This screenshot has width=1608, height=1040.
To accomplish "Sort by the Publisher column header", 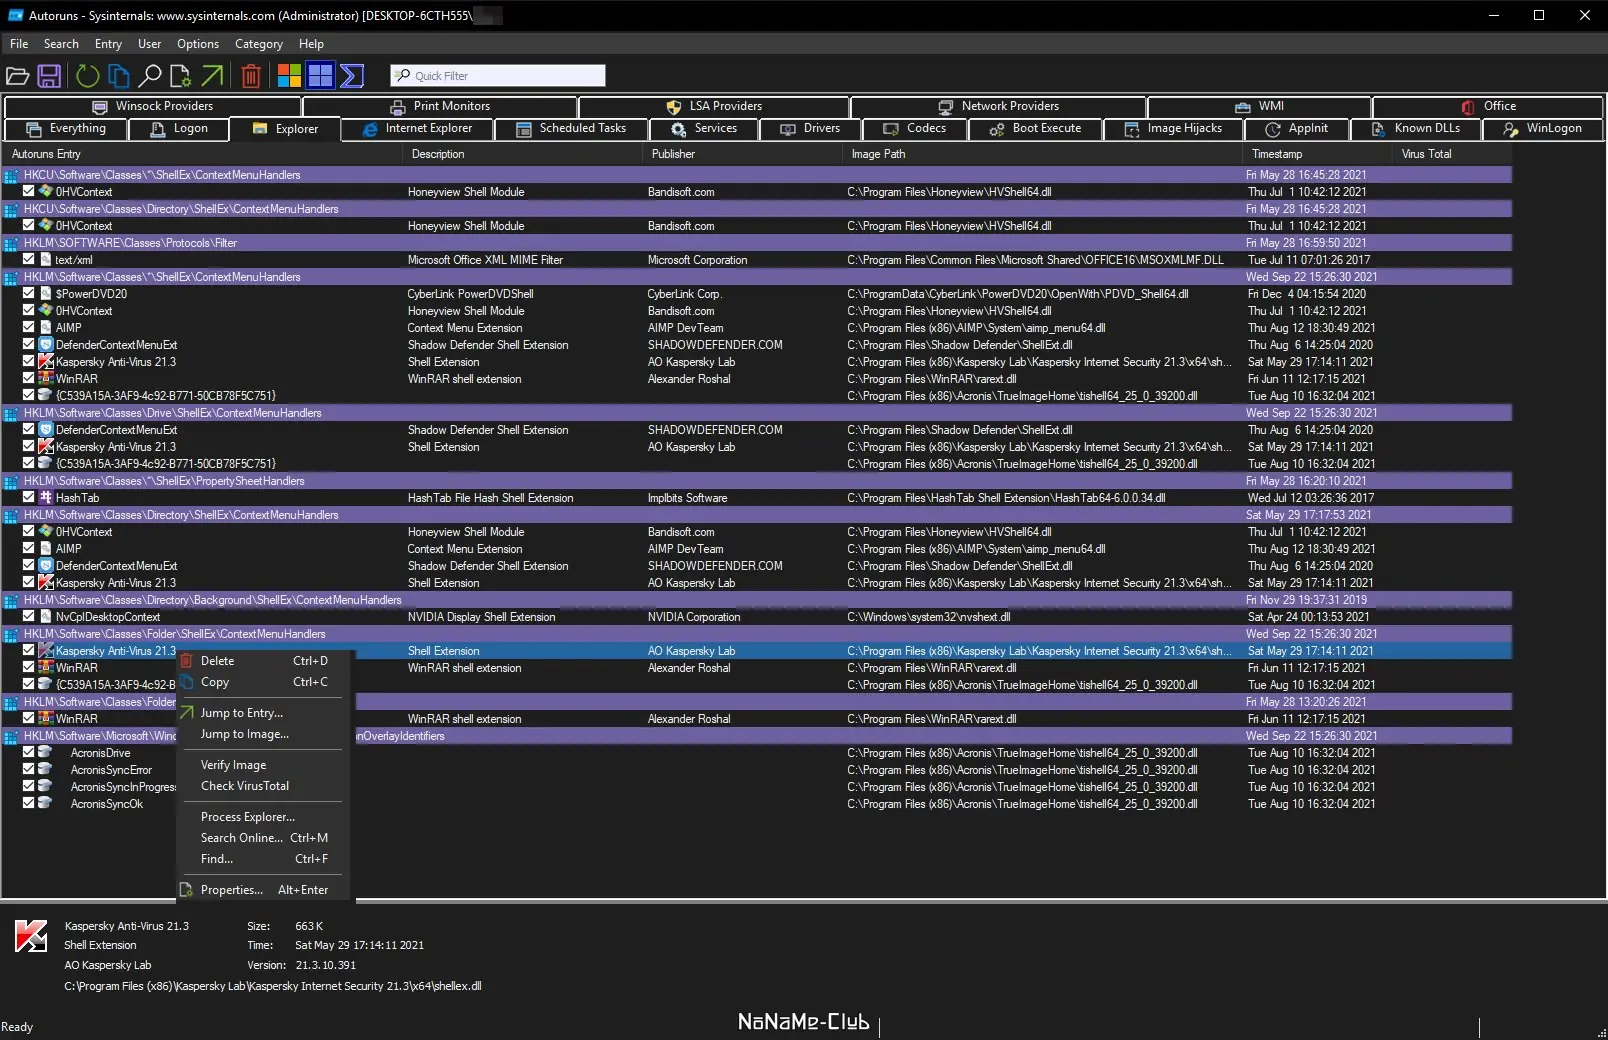I will tap(673, 154).
